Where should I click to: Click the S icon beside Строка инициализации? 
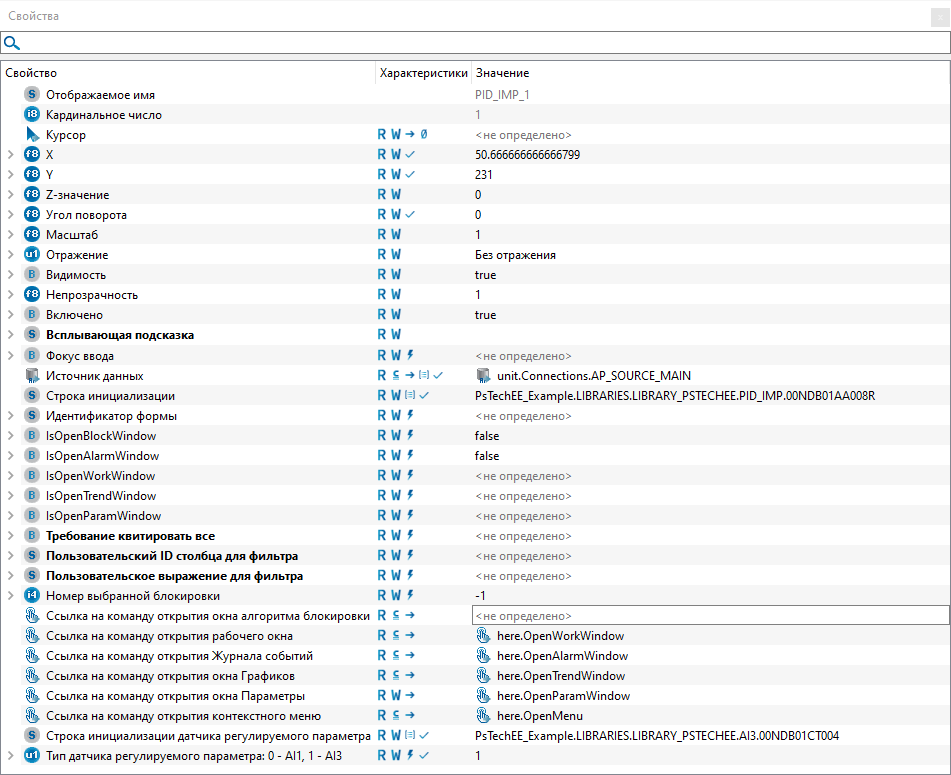(x=32, y=396)
